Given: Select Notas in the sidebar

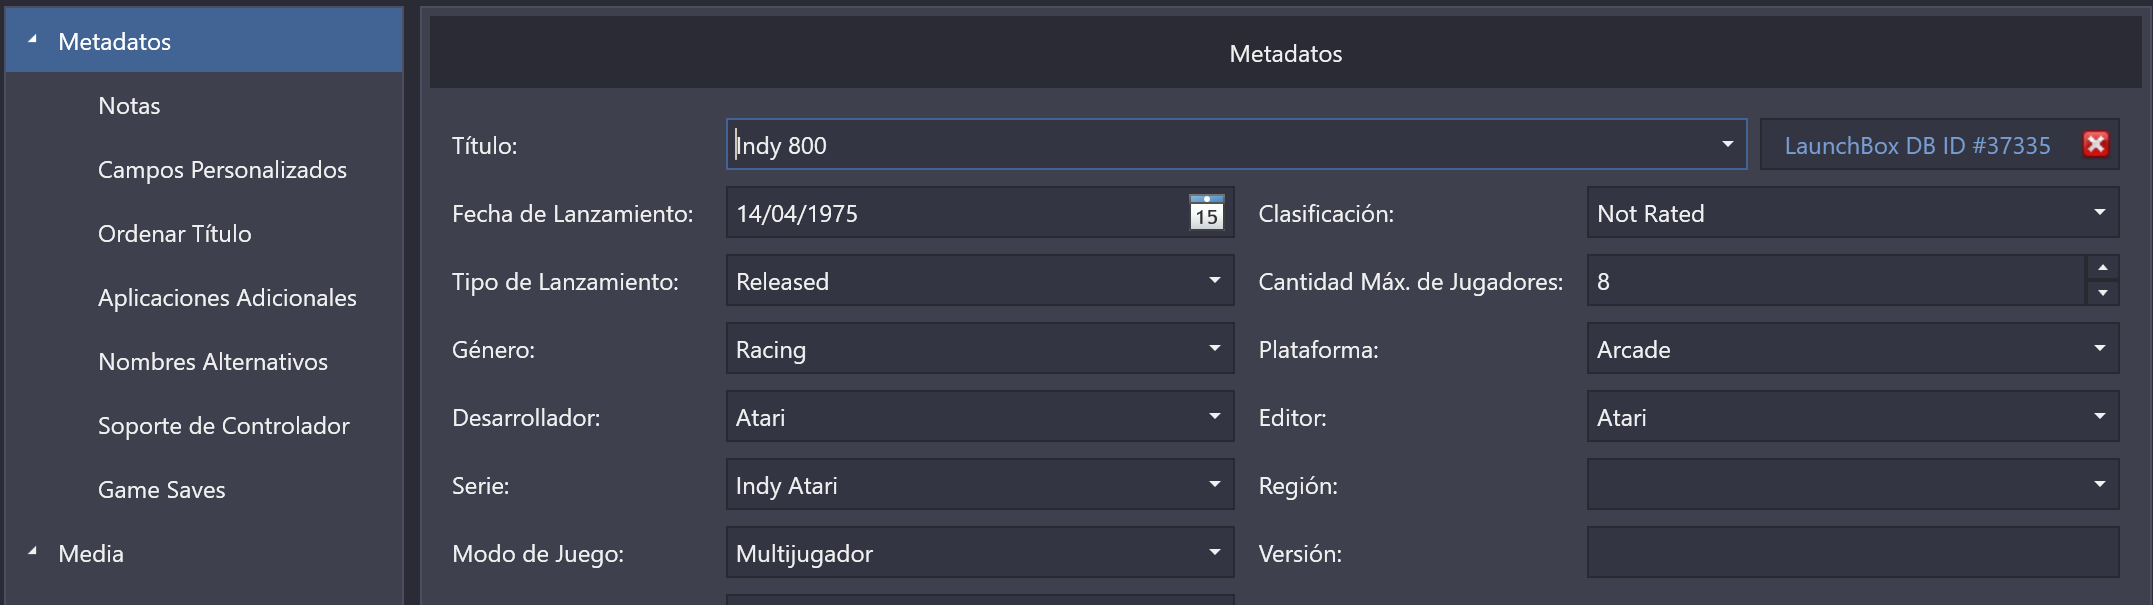Looking at the screenshot, I should tap(129, 106).
